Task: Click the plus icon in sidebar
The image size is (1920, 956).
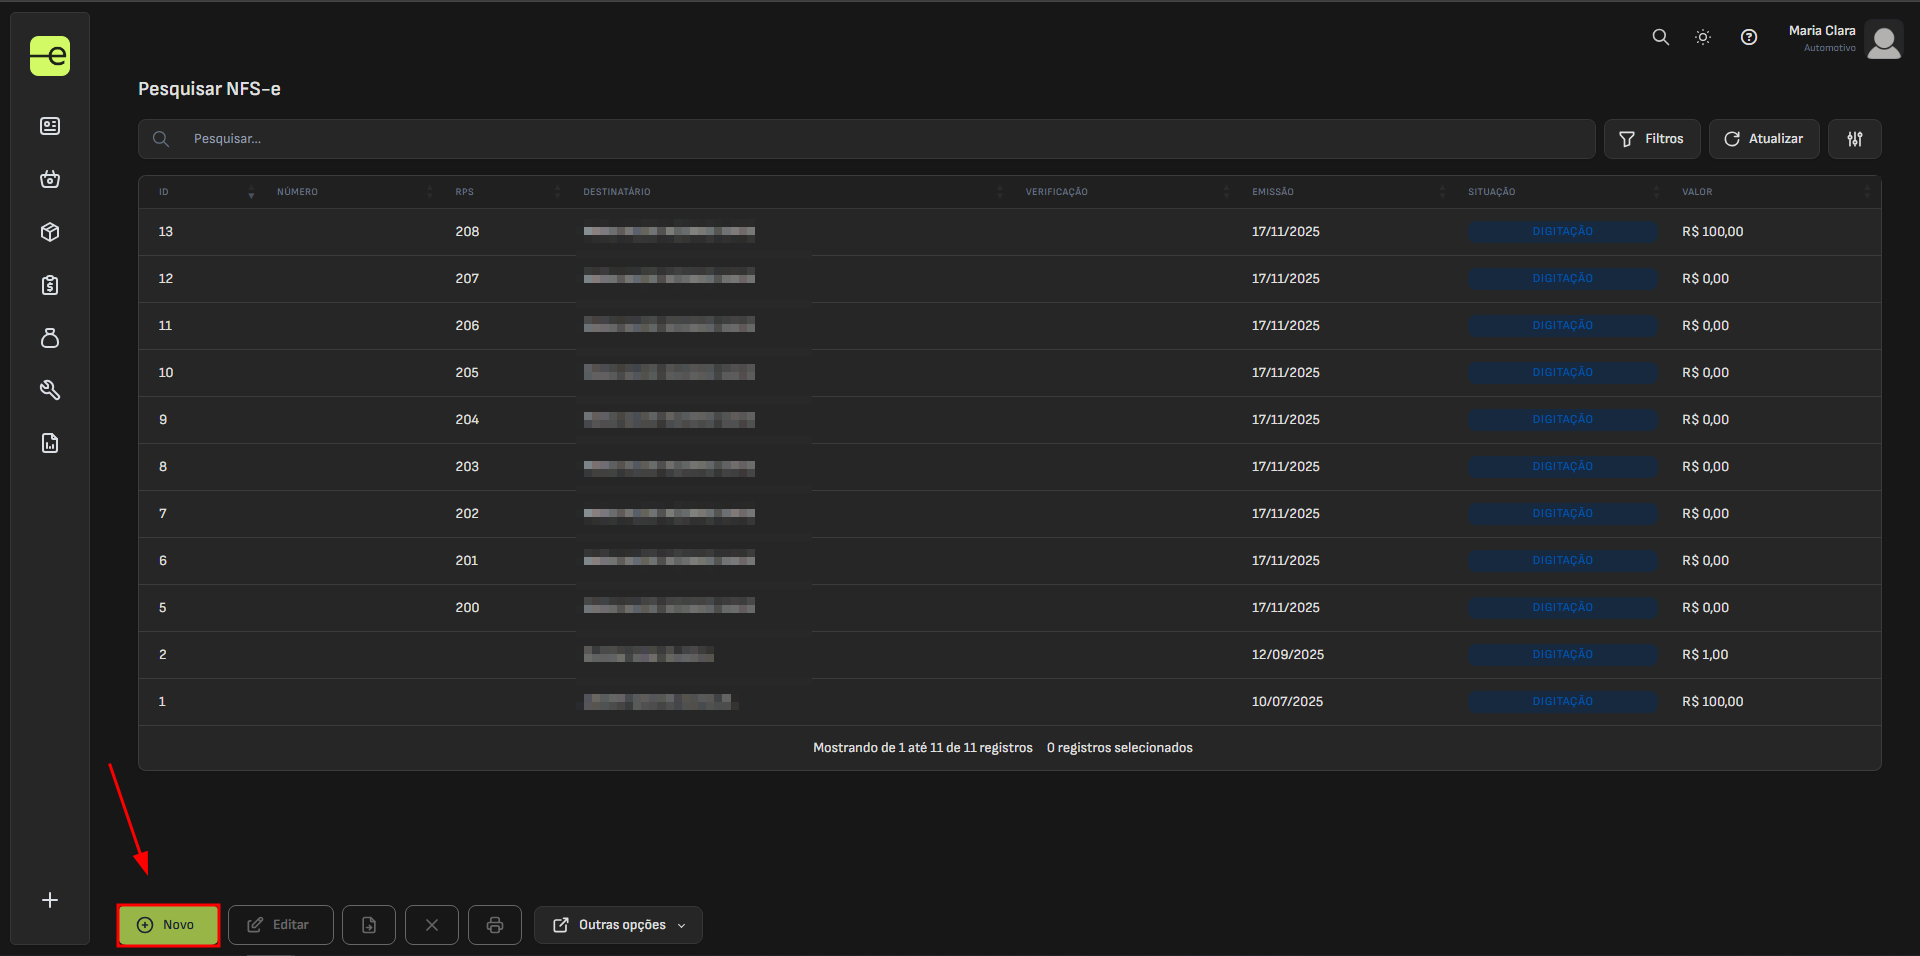Action: (x=50, y=900)
